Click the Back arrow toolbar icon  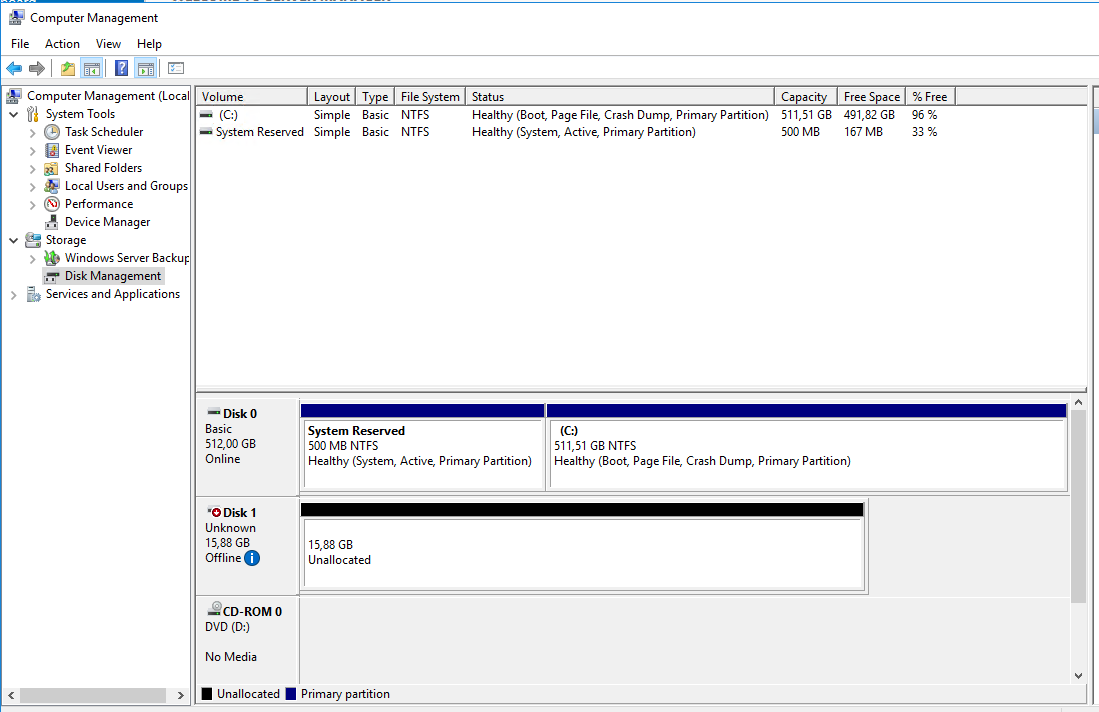14,68
